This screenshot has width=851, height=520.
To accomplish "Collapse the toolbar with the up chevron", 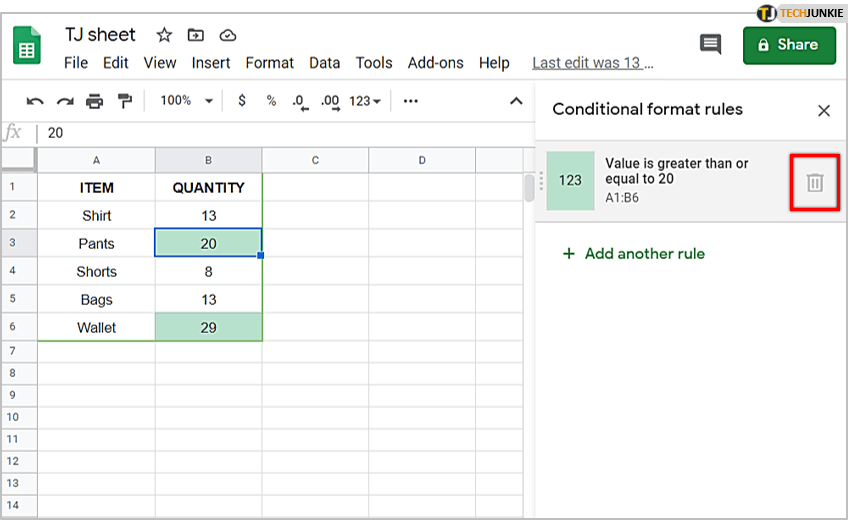I will coord(516,101).
